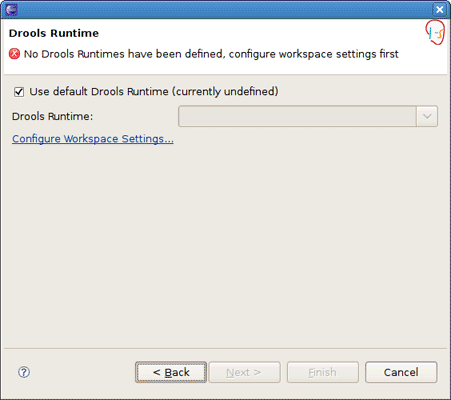Click the 'Drools Runtime:' field label
This screenshot has height=400, width=451.
pos(52,116)
